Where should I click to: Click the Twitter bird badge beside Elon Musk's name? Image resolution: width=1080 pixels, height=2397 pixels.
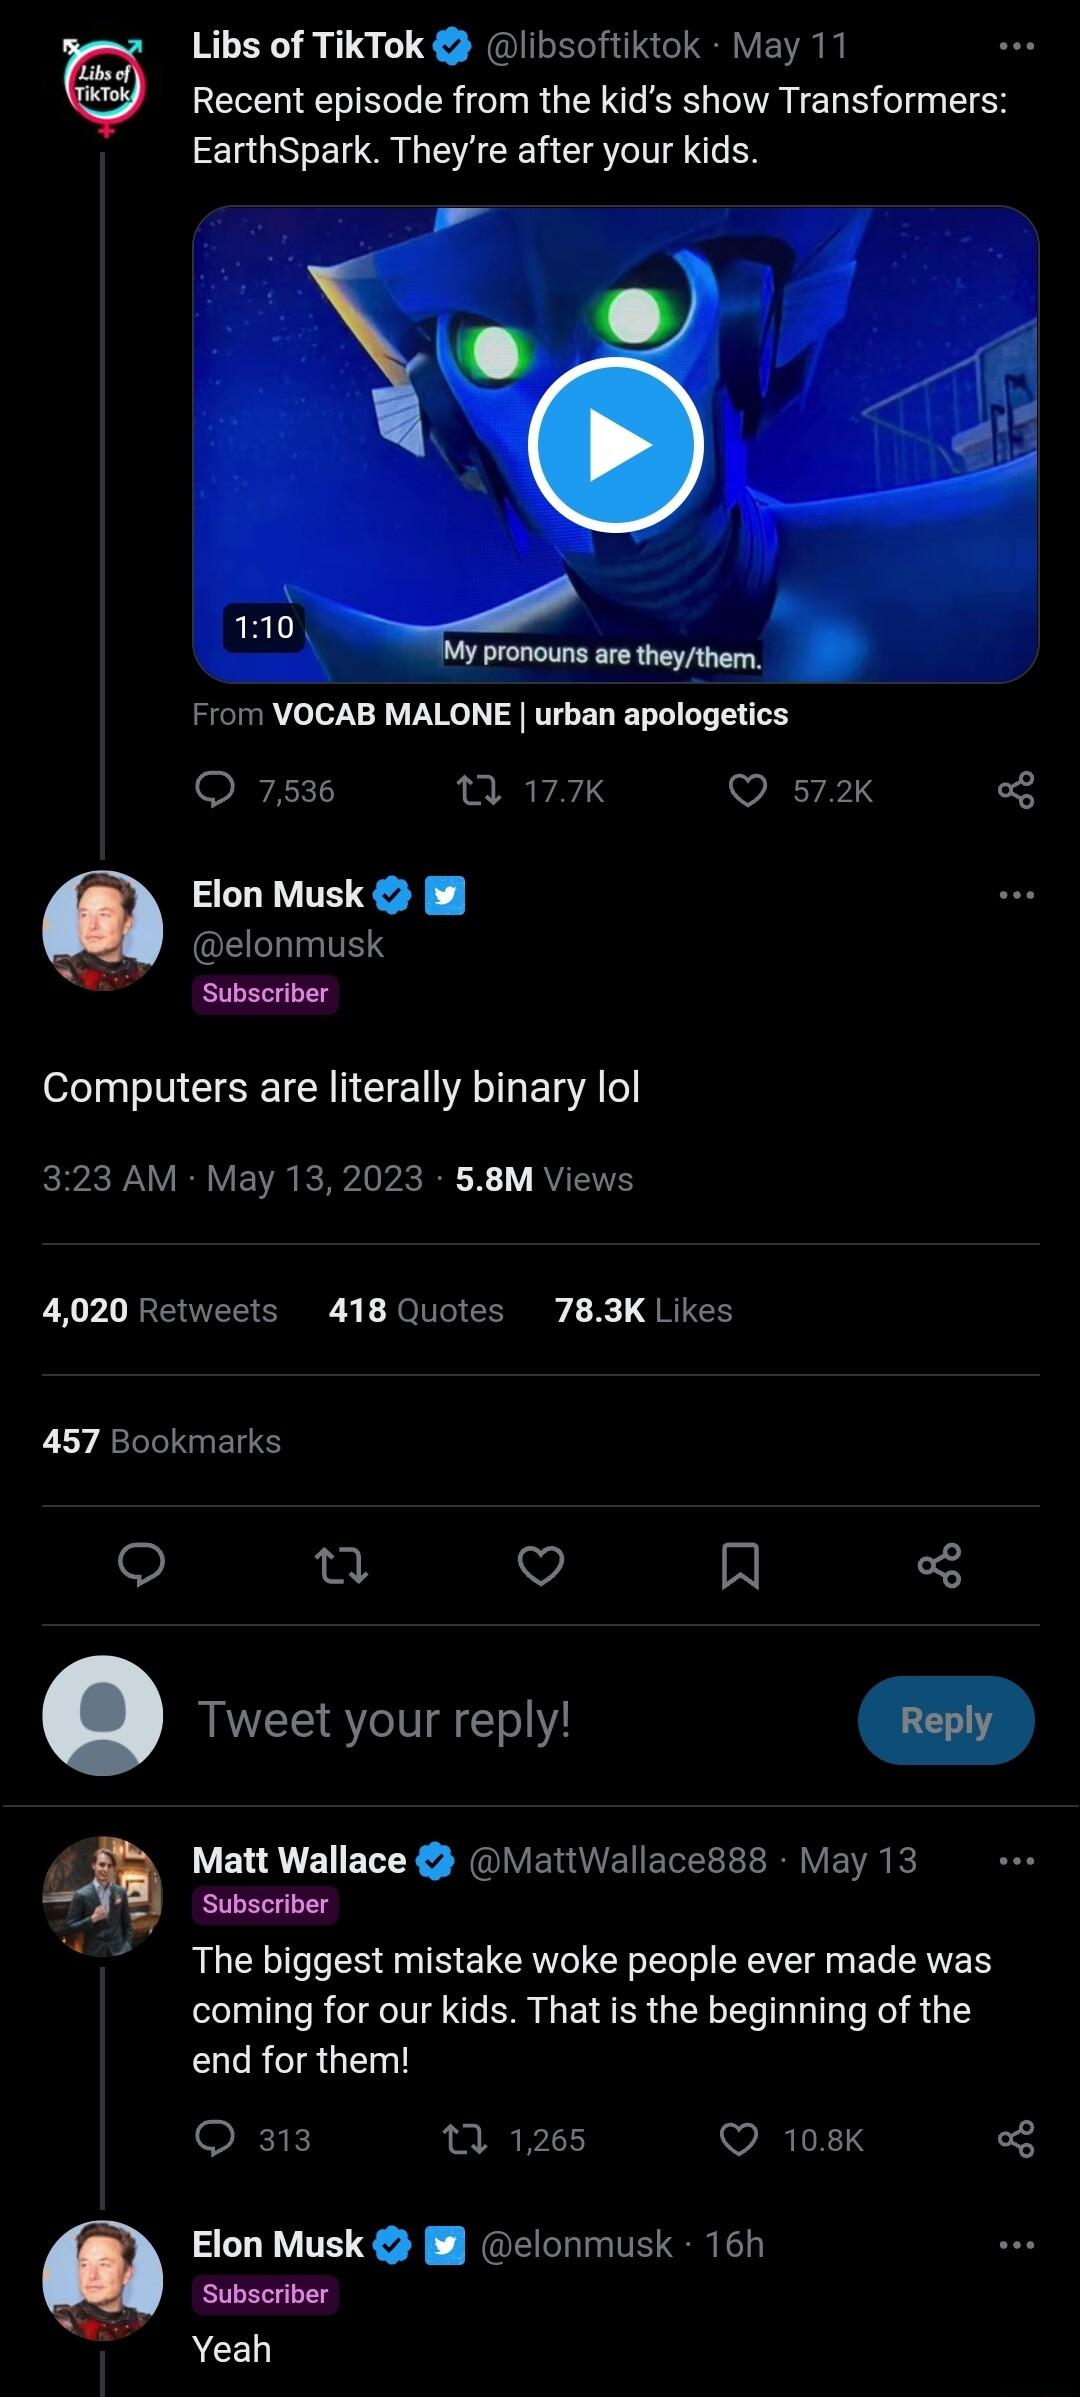[444, 895]
